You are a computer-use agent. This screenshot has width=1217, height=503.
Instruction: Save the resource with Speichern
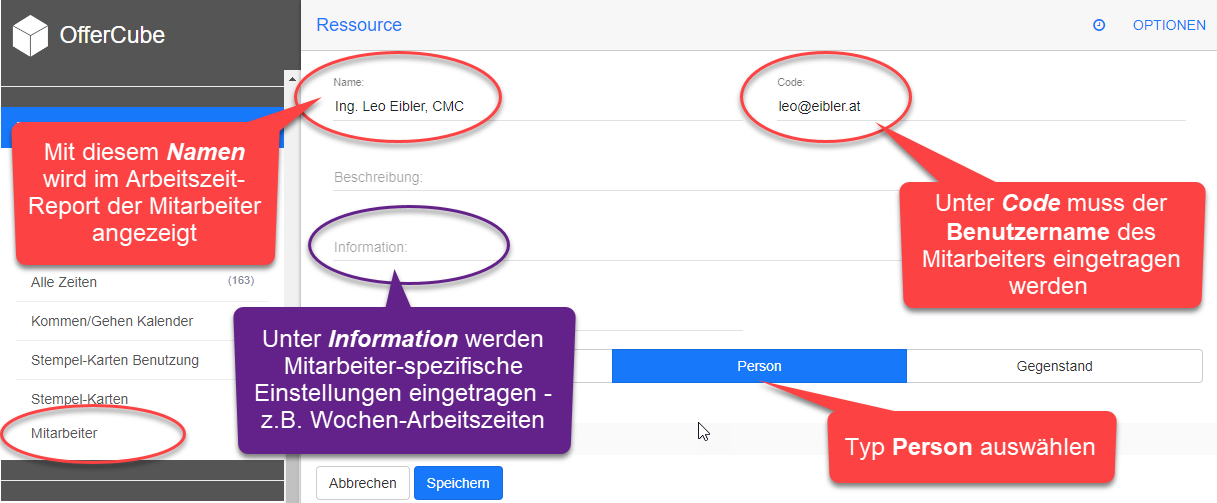point(458,483)
